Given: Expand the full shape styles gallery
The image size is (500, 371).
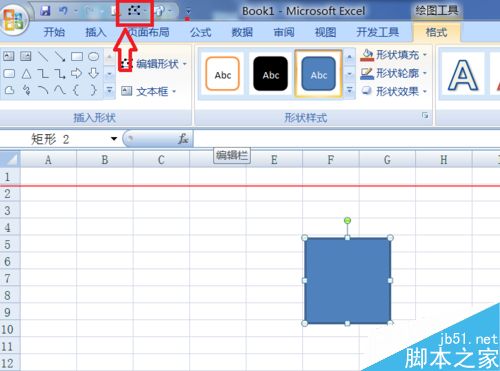Looking at the screenshot, I should [349, 90].
